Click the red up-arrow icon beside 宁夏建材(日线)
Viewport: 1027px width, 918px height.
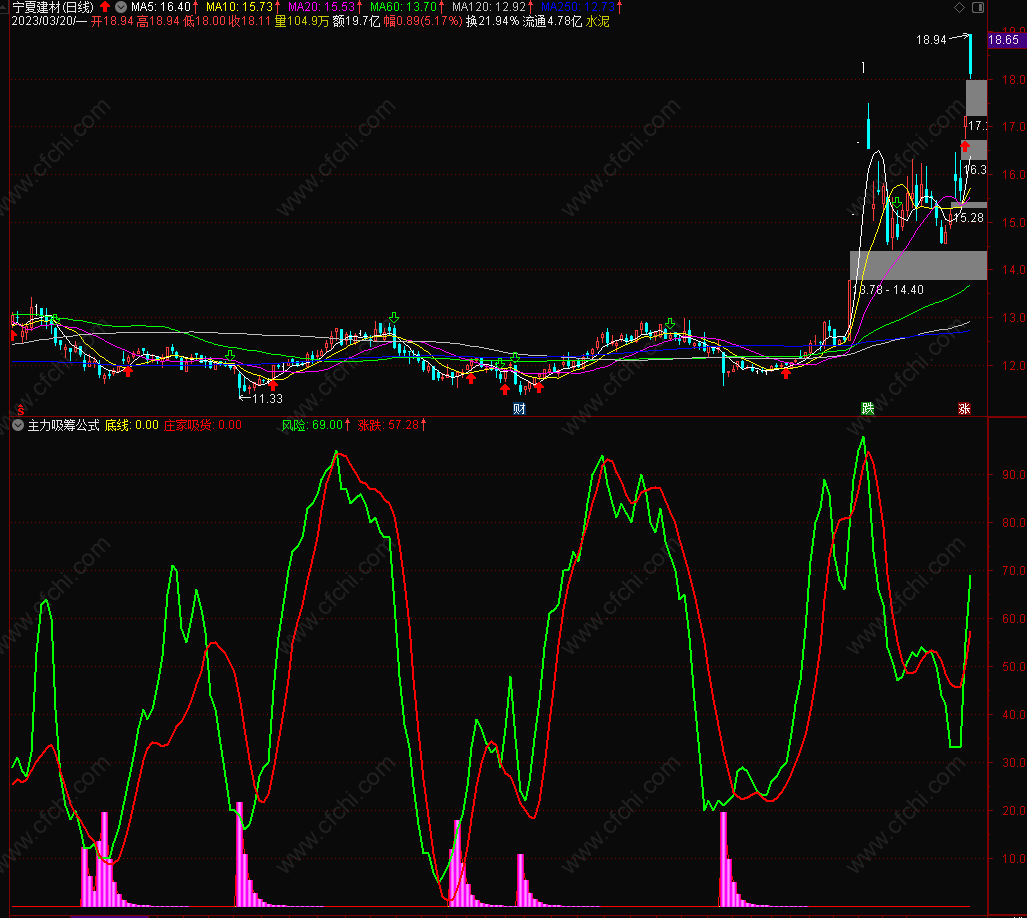click(x=105, y=7)
